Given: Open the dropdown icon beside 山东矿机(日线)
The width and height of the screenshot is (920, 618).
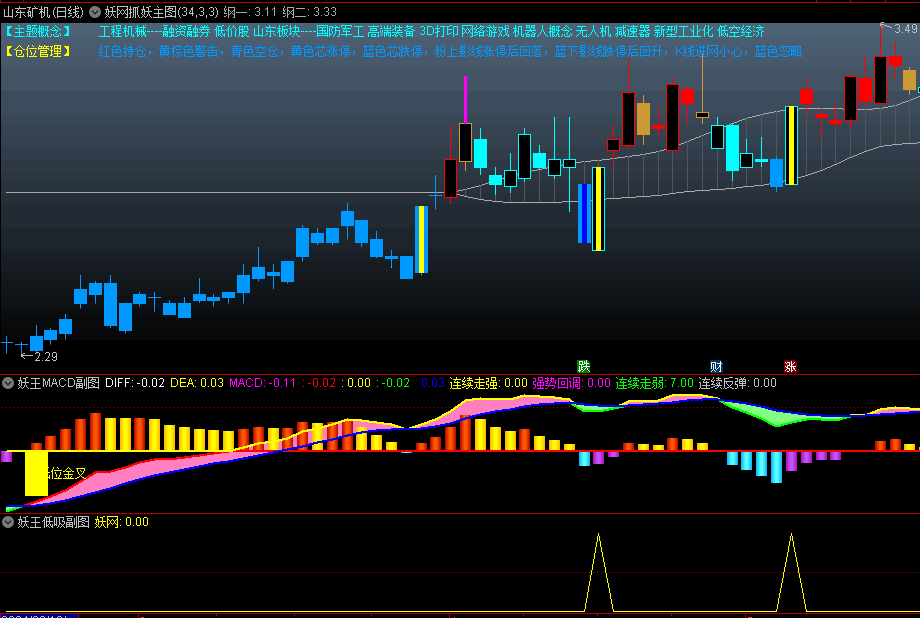Looking at the screenshot, I should pos(94,12).
